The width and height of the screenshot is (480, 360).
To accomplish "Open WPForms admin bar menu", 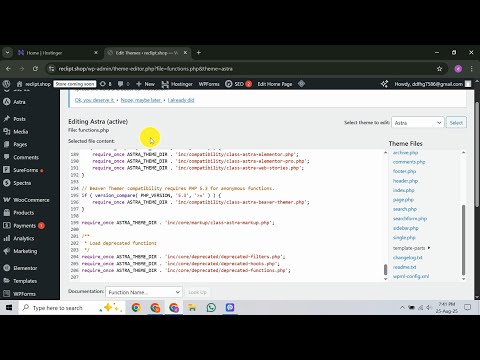I will tap(209, 84).
